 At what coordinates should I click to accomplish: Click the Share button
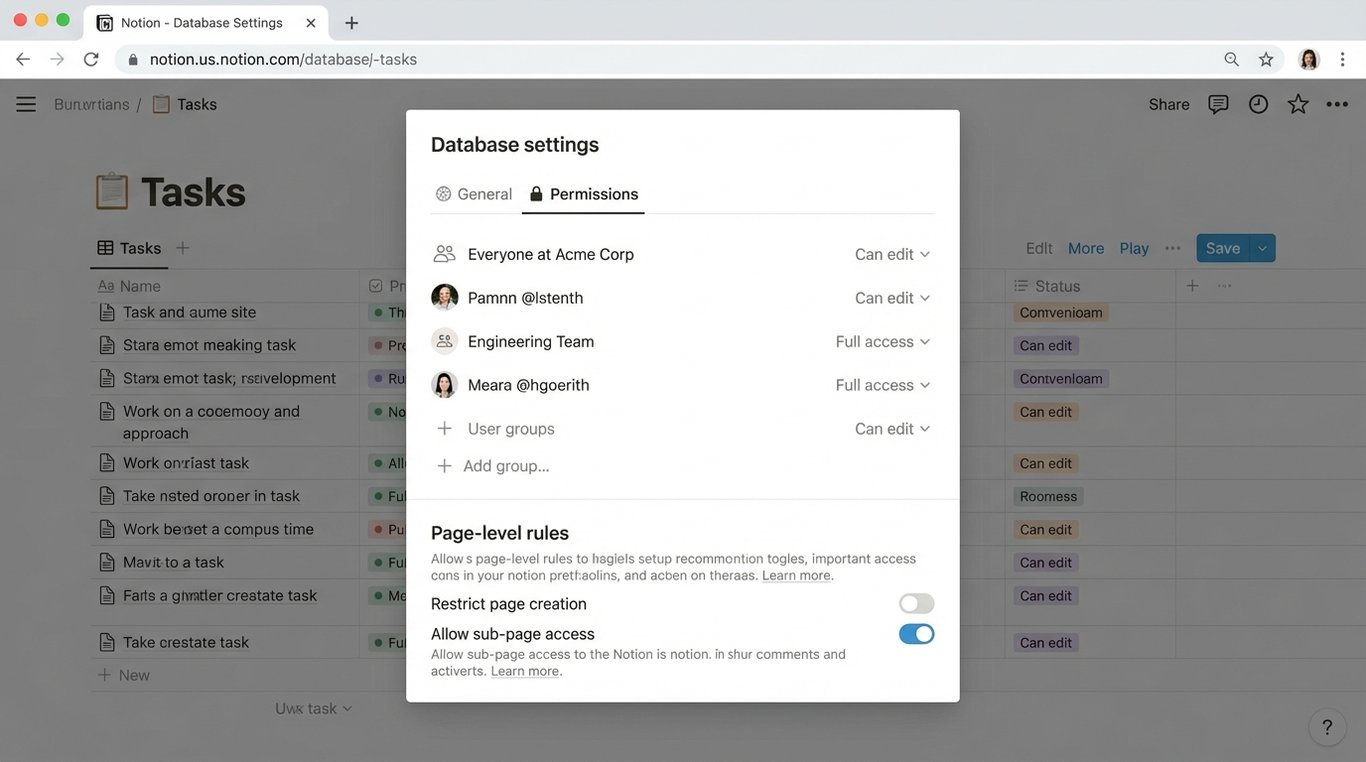[1169, 104]
